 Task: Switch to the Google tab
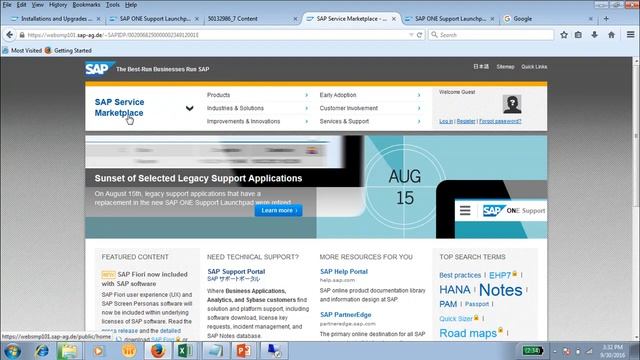coord(546,19)
